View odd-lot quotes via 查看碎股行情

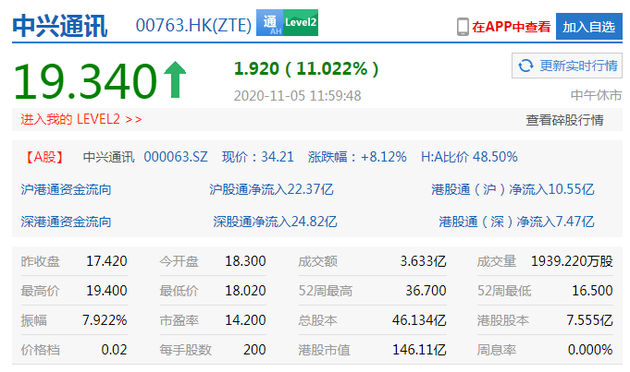(565, 120)
